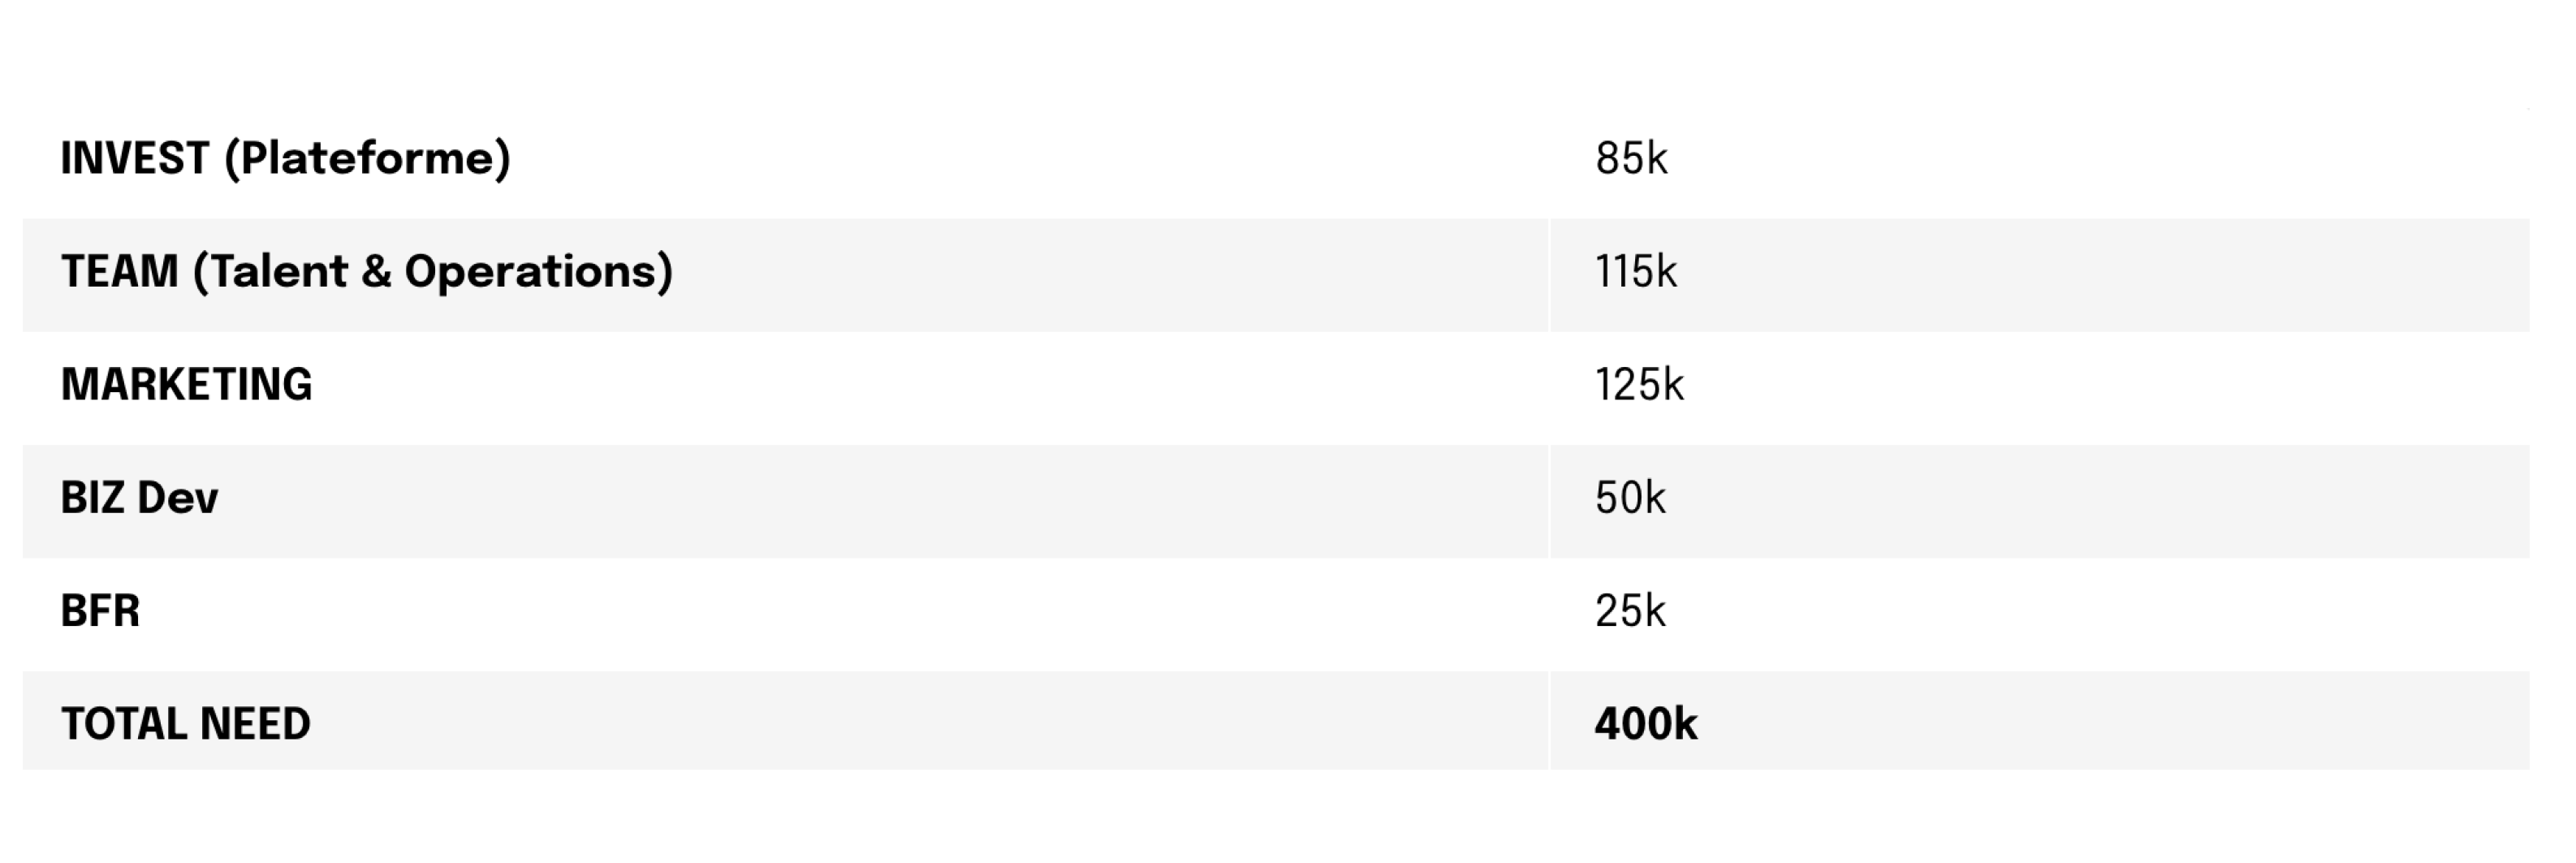Click the word TEAM
Viewport: 2576px width, 863px height.
pos(120,272)
